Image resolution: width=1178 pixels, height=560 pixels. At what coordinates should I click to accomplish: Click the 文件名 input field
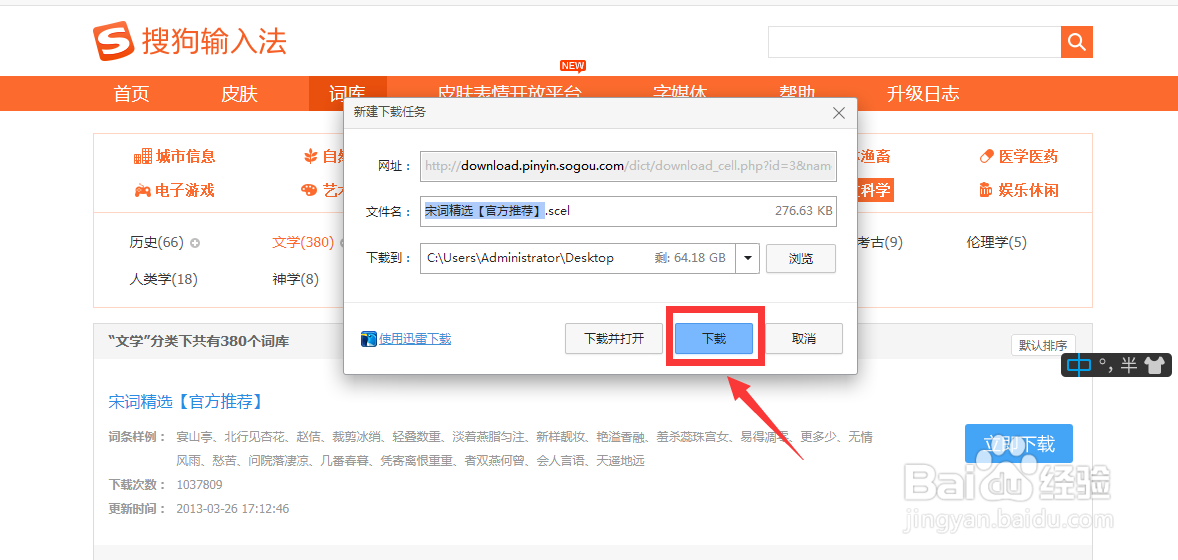pos(628,211)
